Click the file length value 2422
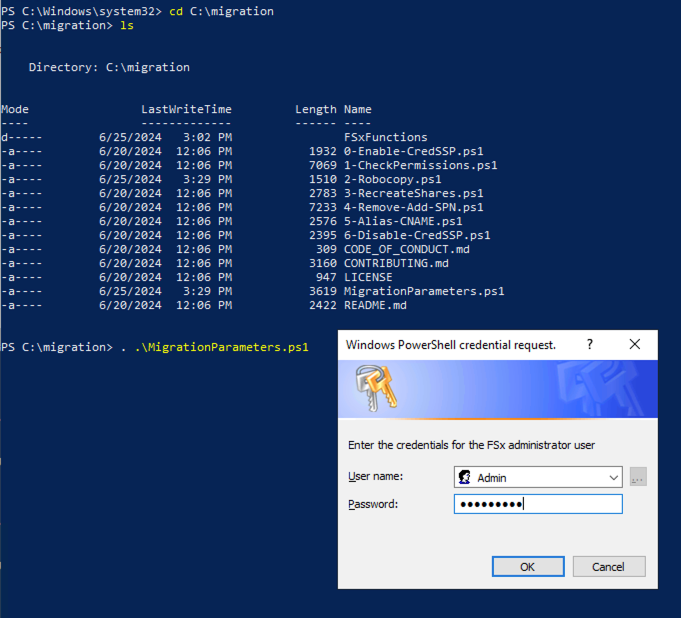This screenshot has height=618, width=681. click(323, 305)
